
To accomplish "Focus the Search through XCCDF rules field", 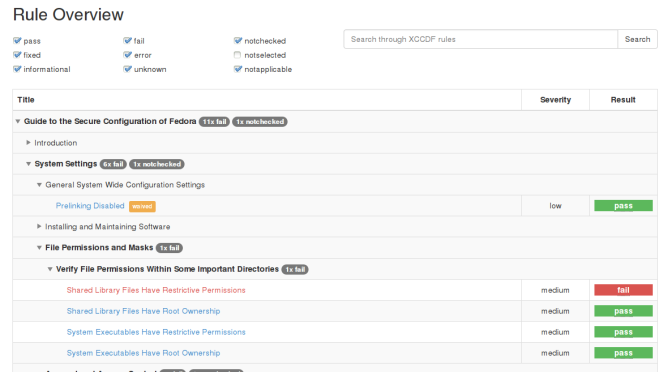I will pyautogui.click(x=480, y=39).
